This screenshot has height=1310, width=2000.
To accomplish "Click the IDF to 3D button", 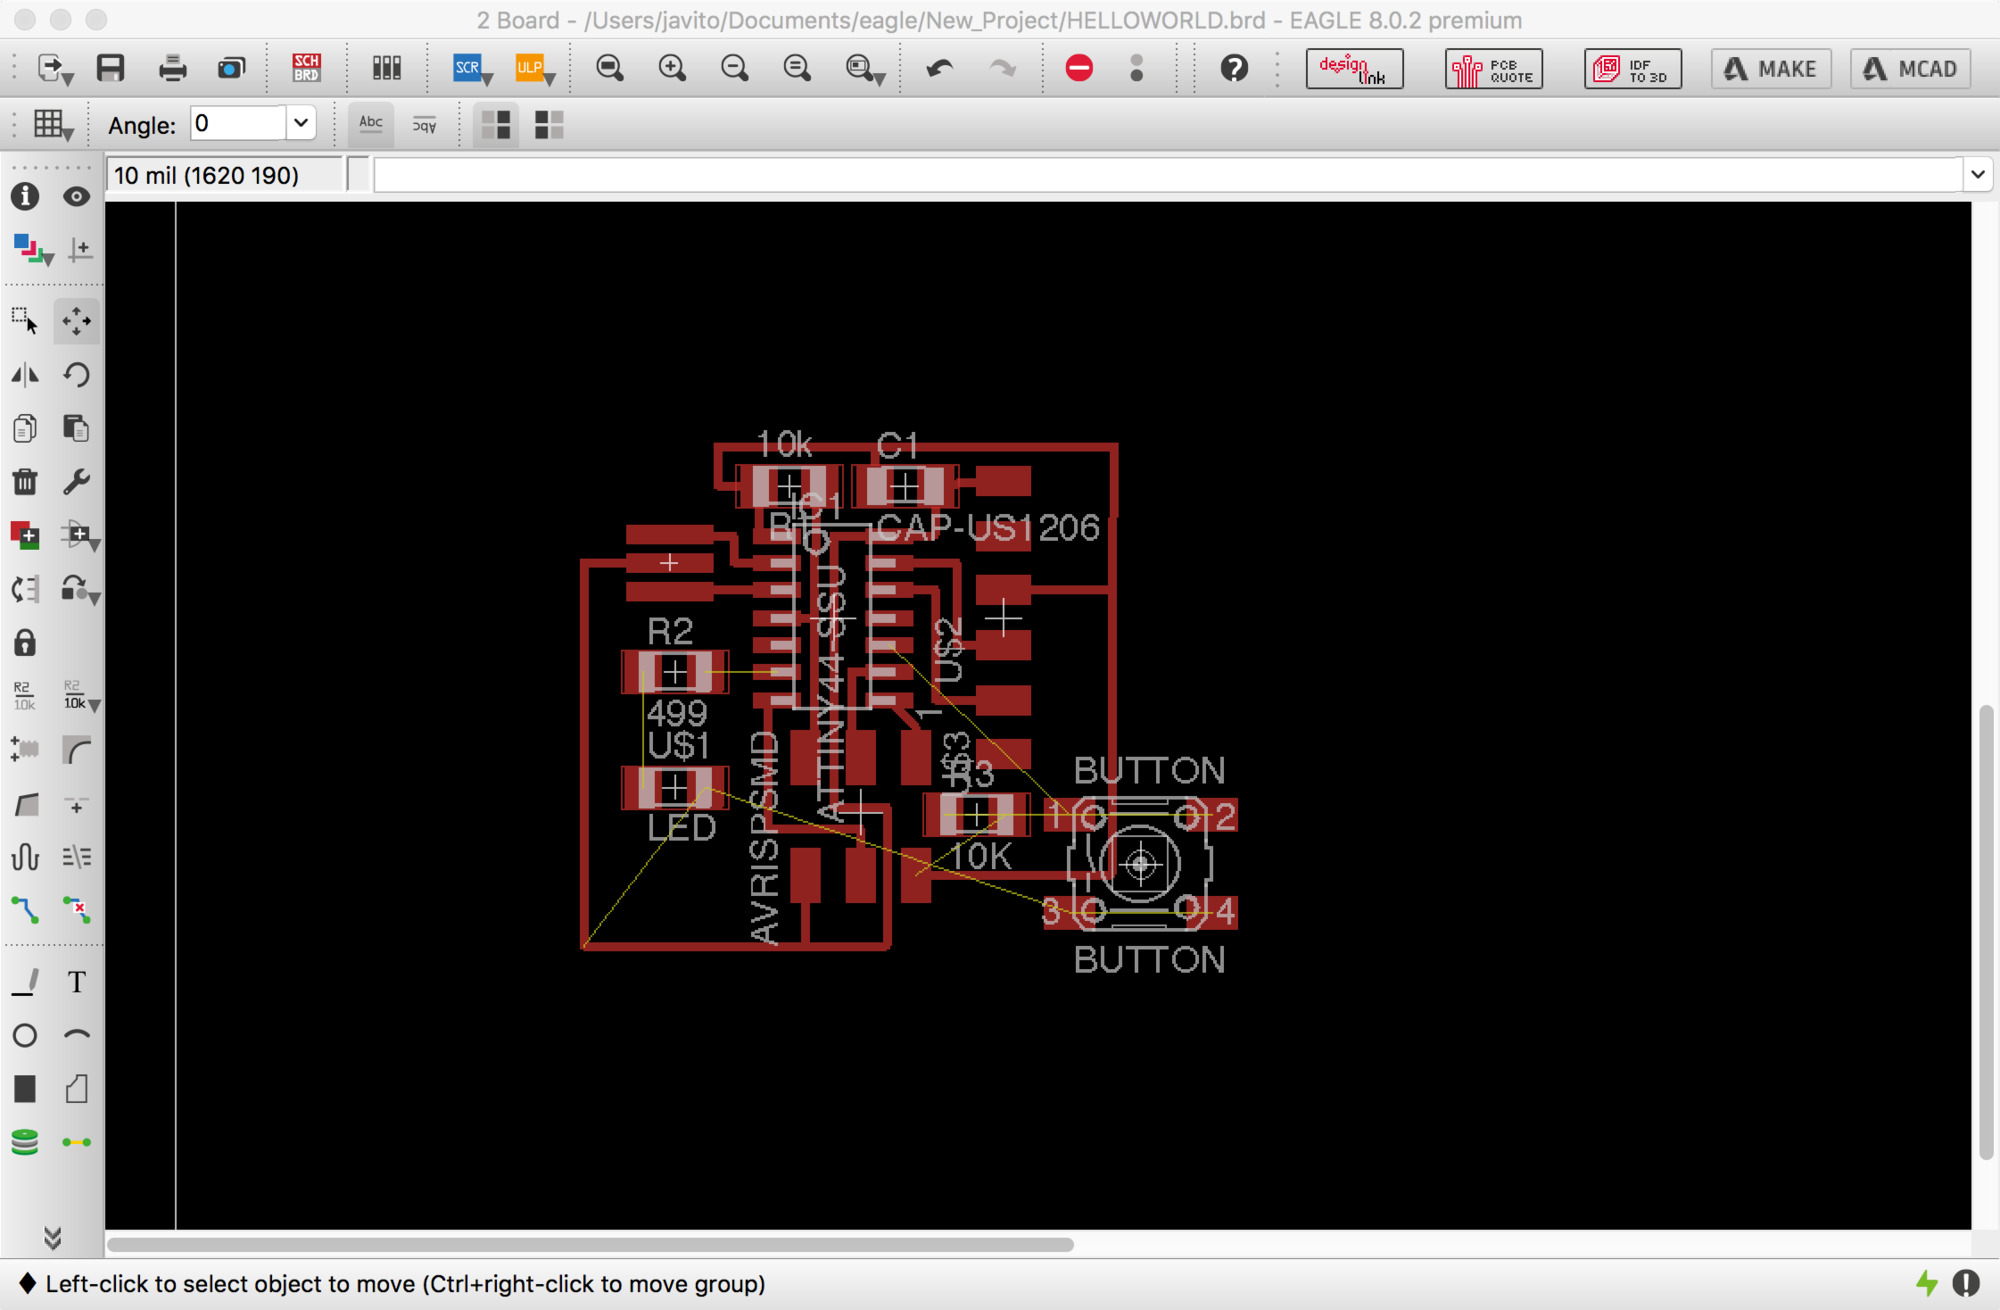I will pyautogui.click(x=1633, y=69).
